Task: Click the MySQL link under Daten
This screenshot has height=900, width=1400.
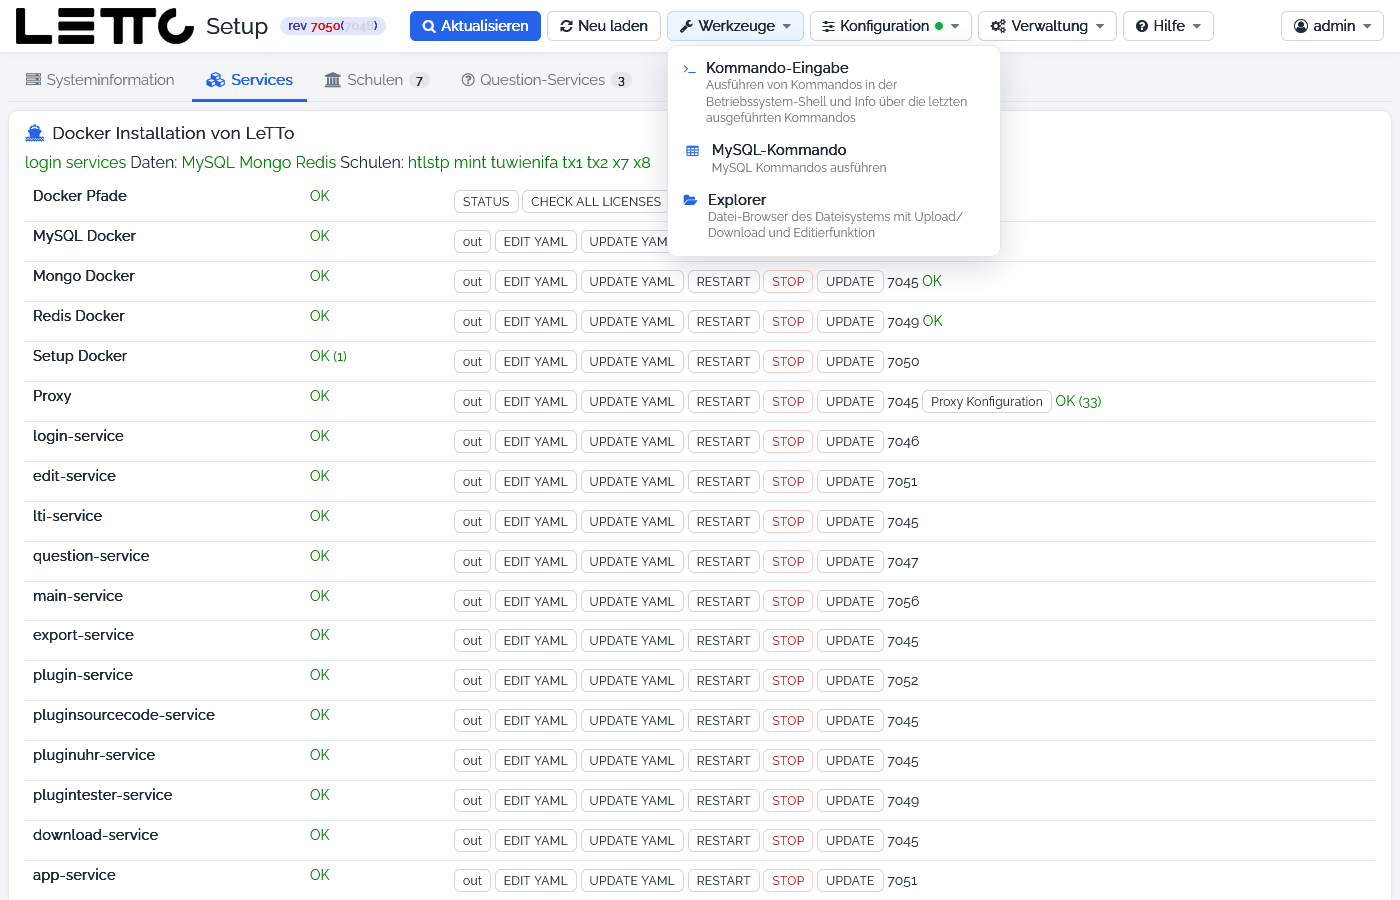Action: (208, 162)
